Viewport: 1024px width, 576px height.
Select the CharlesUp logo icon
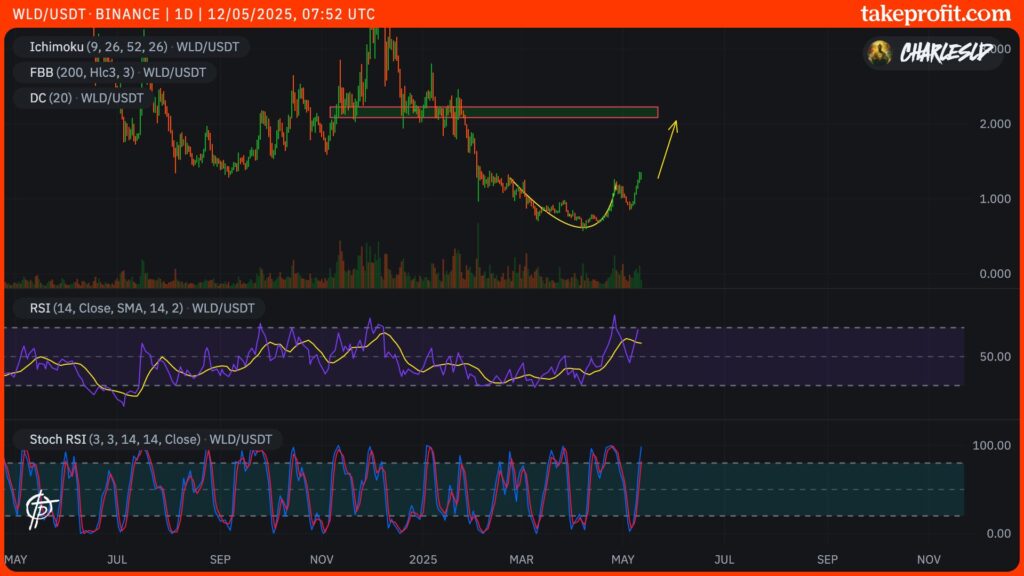(880, 54)
